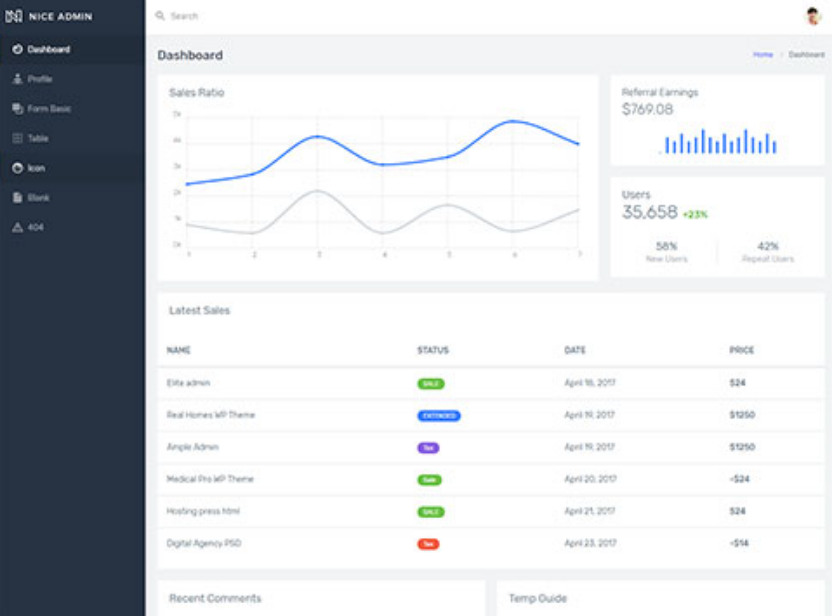
Task: Click the blue EXTENDED status badge
Action: point(439,415)
